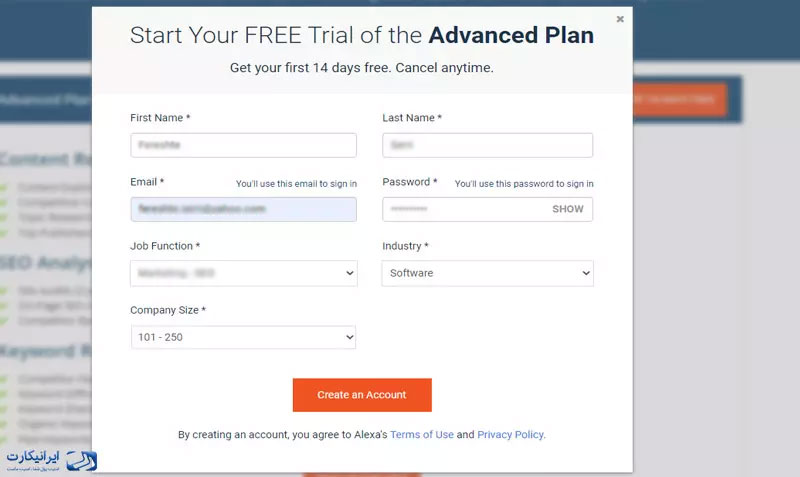Open the Job Function dropdown
Image resolution: width=800 pixels, height=477 pixels.
pyautogui.click(x=244, y=273)
